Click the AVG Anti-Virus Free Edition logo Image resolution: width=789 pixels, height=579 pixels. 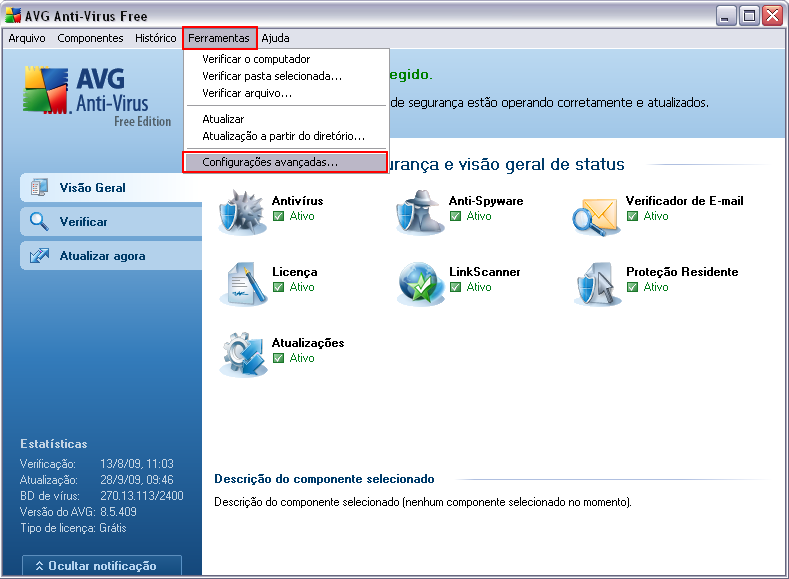pos(97,96)
